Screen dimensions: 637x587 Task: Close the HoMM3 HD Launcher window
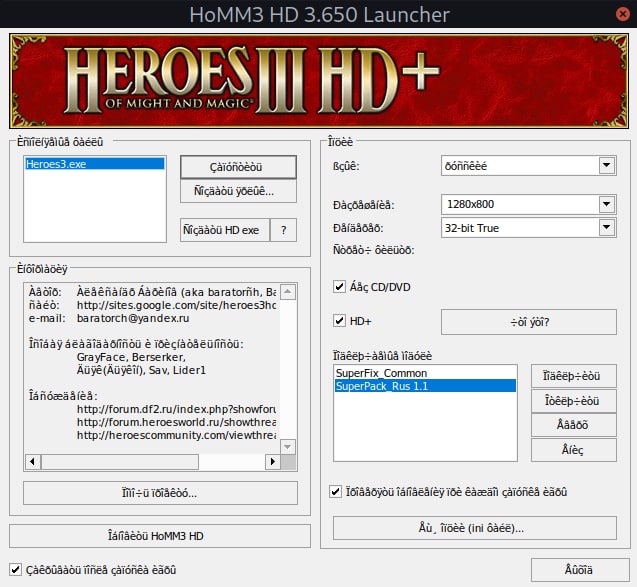point(623,14)
